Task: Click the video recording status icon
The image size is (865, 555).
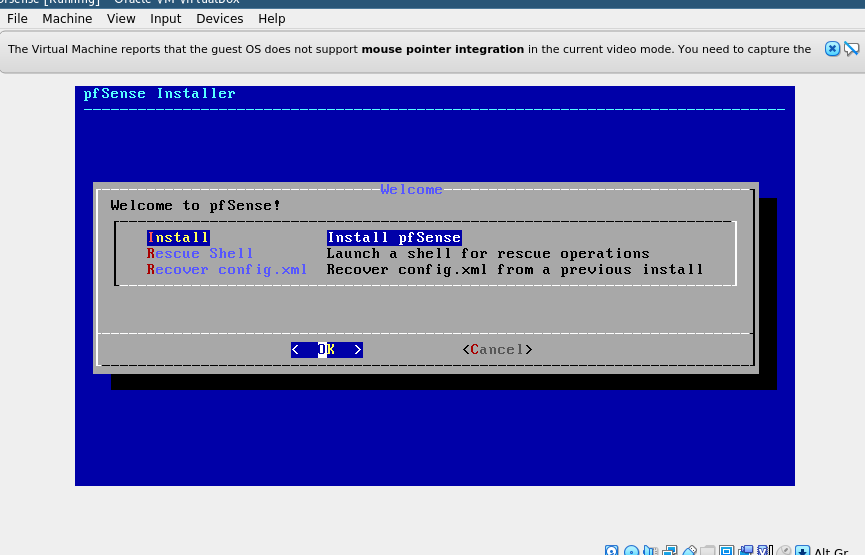Action: click(x=746, y=551)
